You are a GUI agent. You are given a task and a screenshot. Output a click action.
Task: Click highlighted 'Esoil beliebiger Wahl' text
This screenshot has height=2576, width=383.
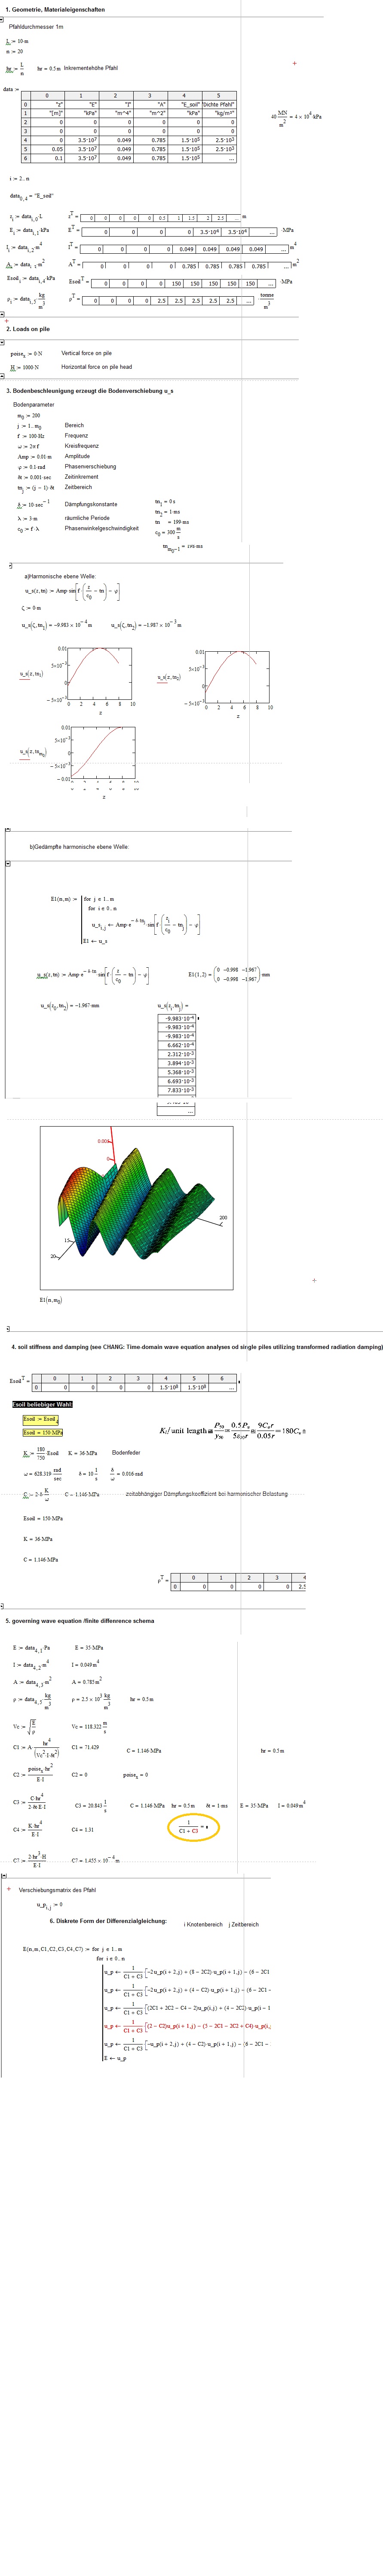pyautogui.click(x=43, y=1404)
